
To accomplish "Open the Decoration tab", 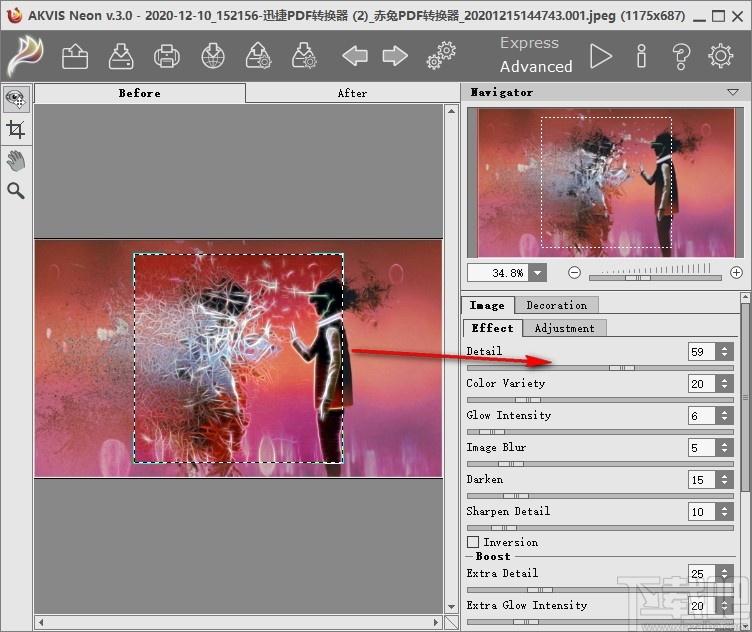I will point(556,305).
